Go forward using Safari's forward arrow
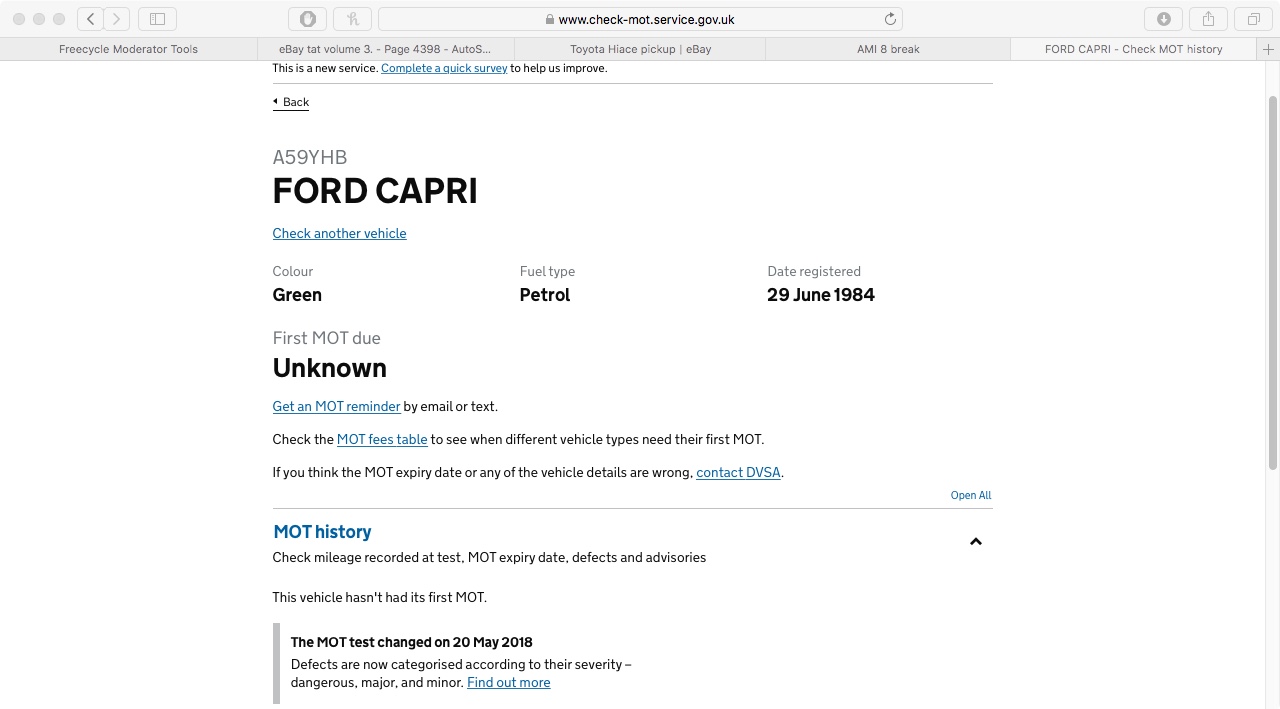The image size is (1280, 709). [117, 19]
